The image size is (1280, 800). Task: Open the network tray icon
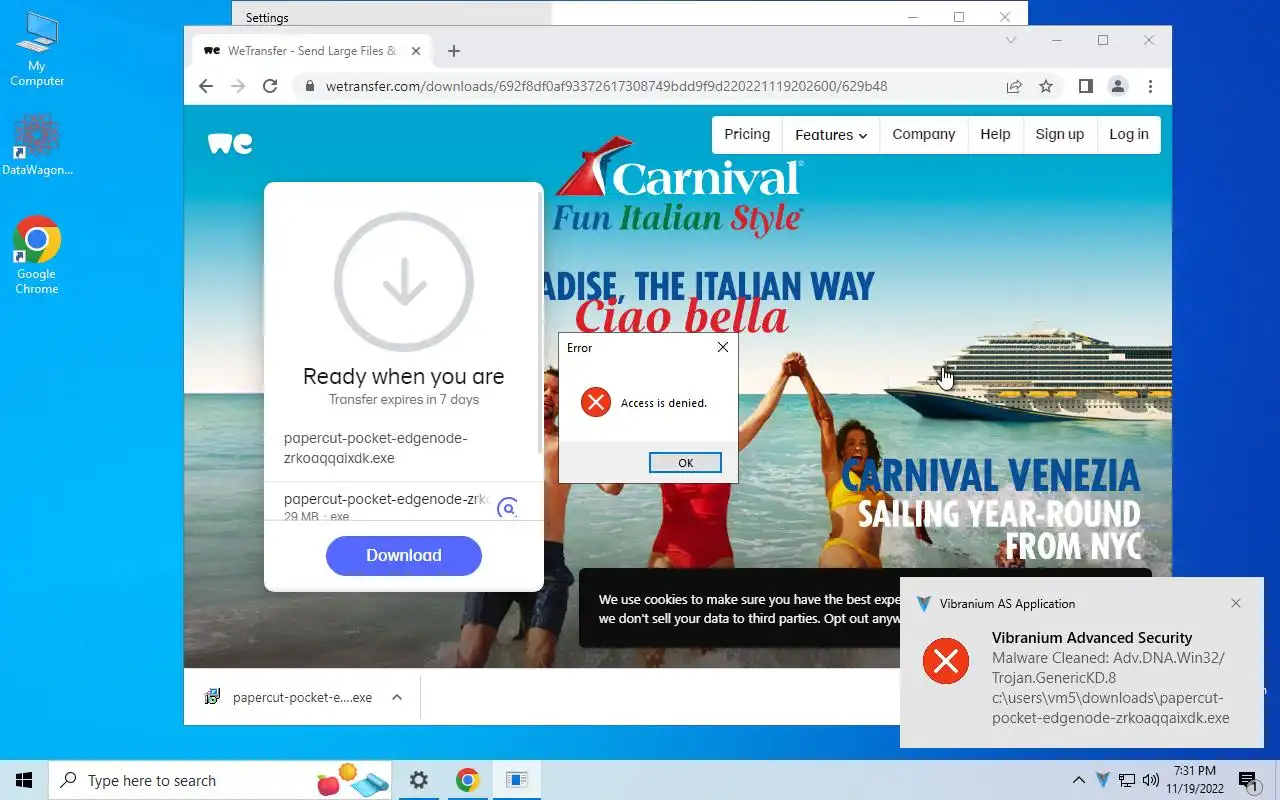point(1127,780)
